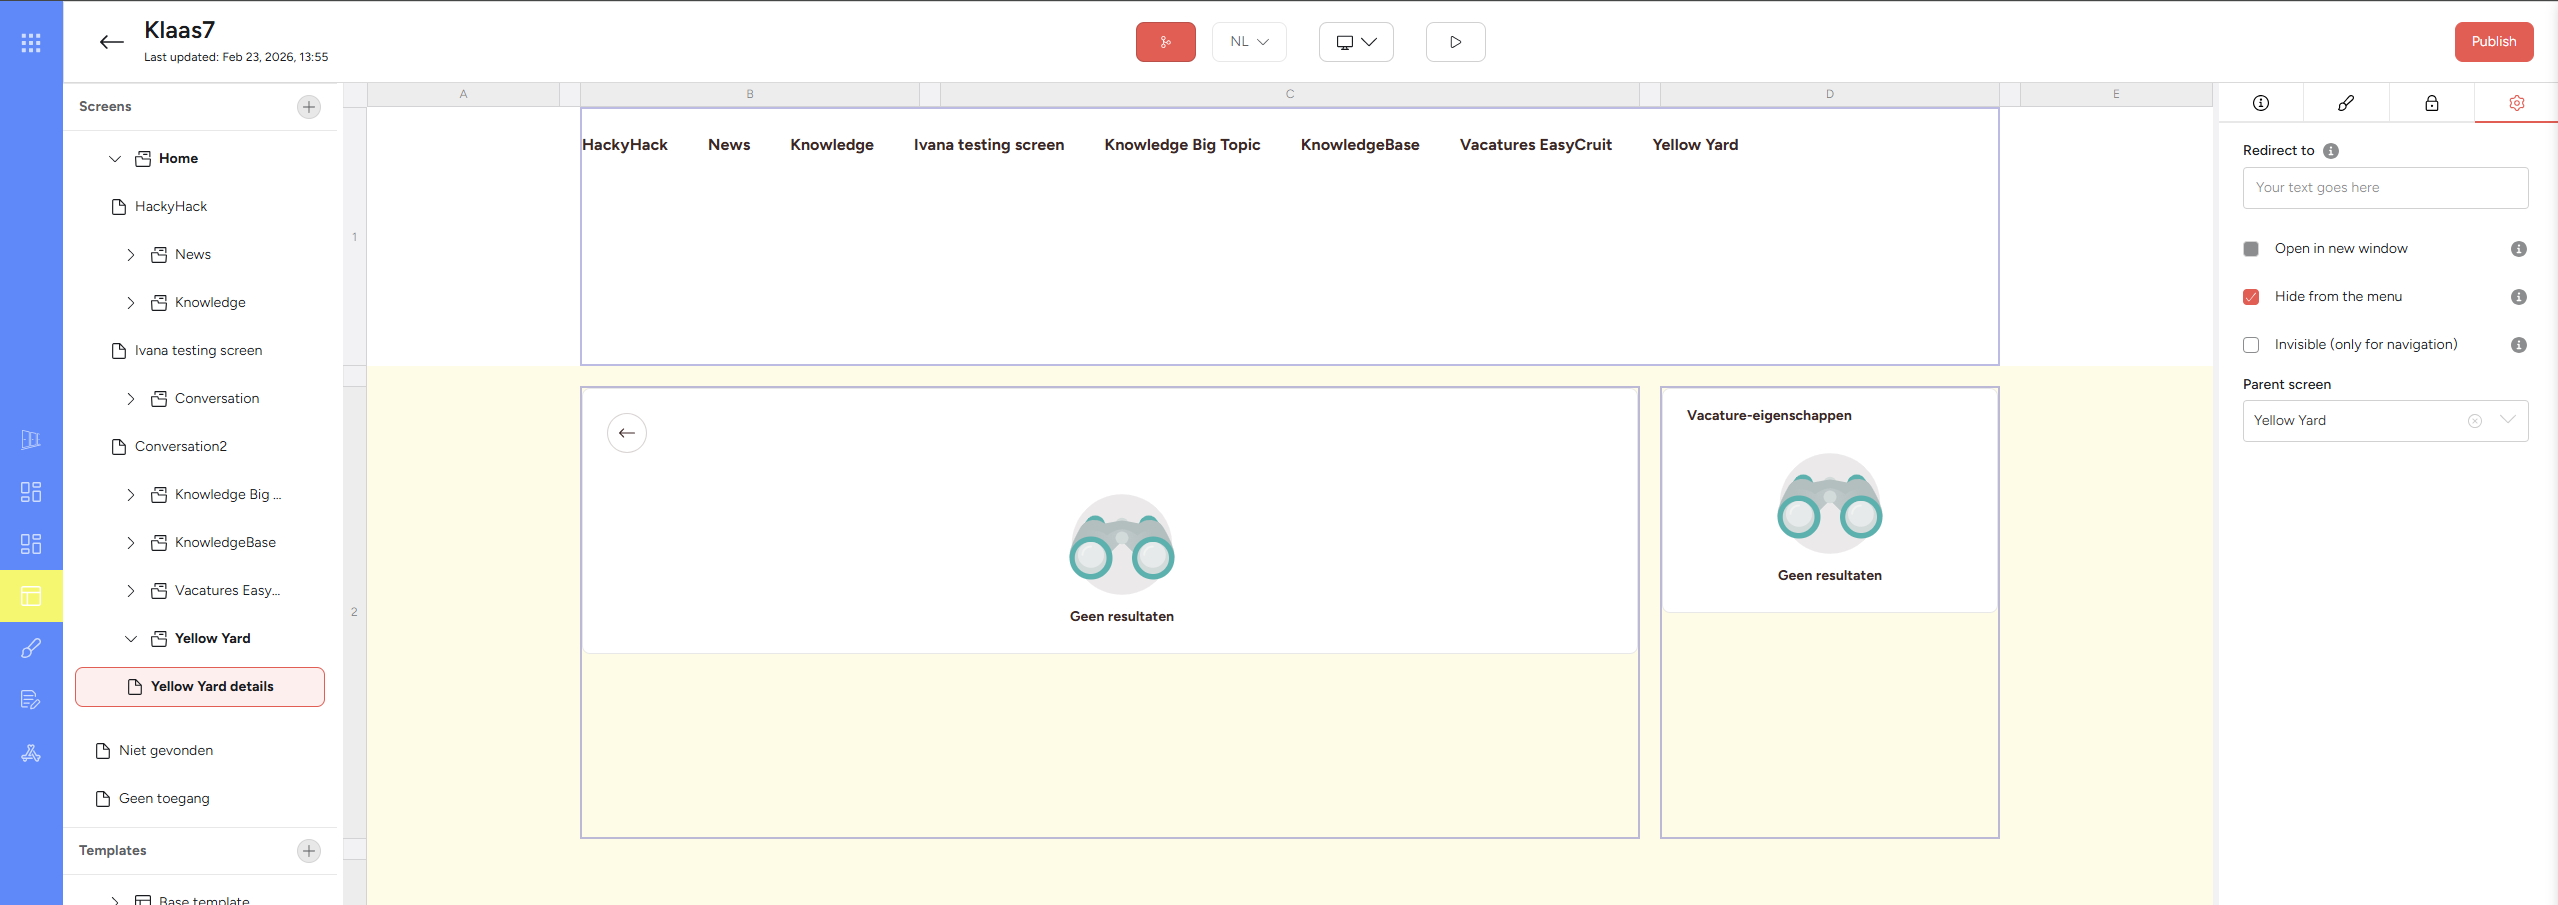Add a new template with plus icon
Image resolution: width=2558 pixels, height=905 pixels.
tap(309, 851)
